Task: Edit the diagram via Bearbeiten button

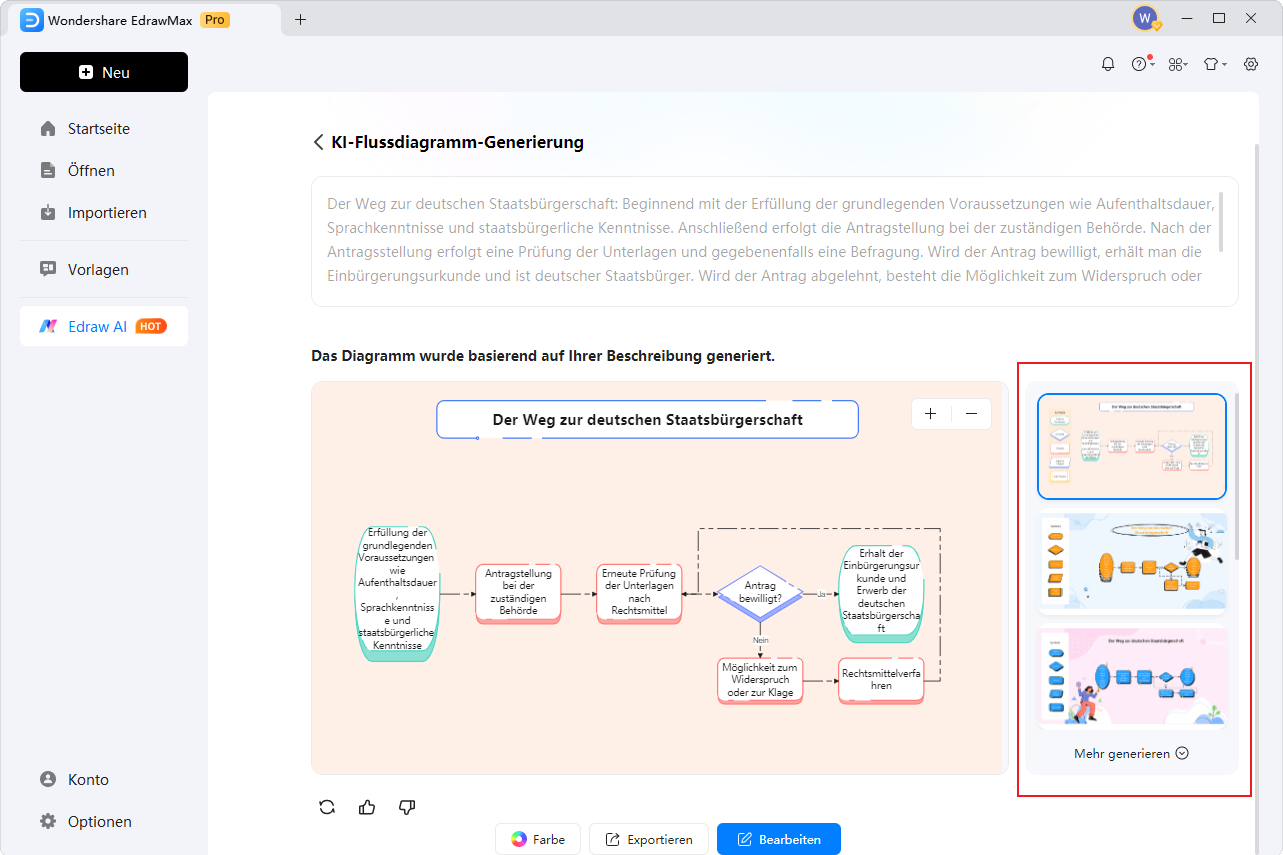Action: click(x=778, y=839)
